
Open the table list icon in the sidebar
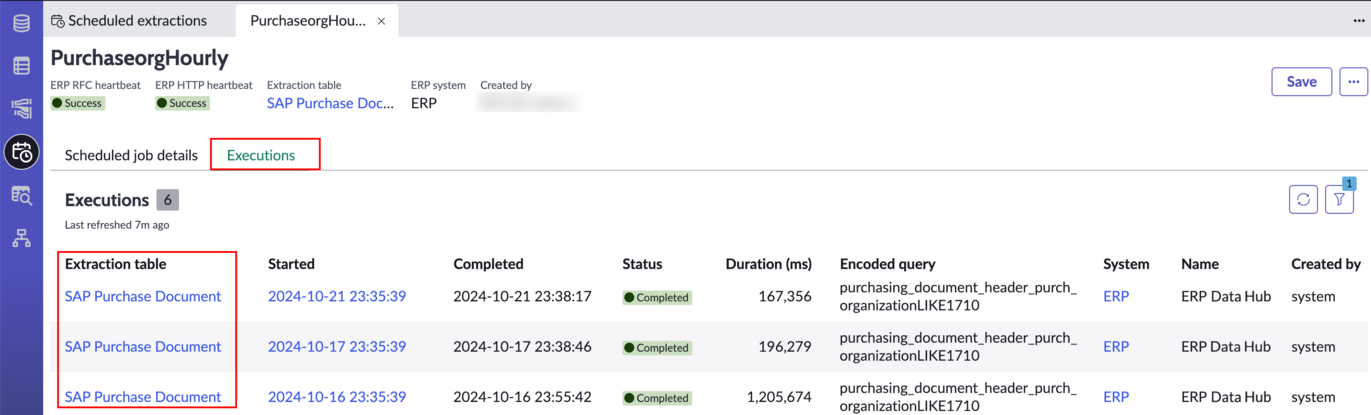tap(21, 67)
